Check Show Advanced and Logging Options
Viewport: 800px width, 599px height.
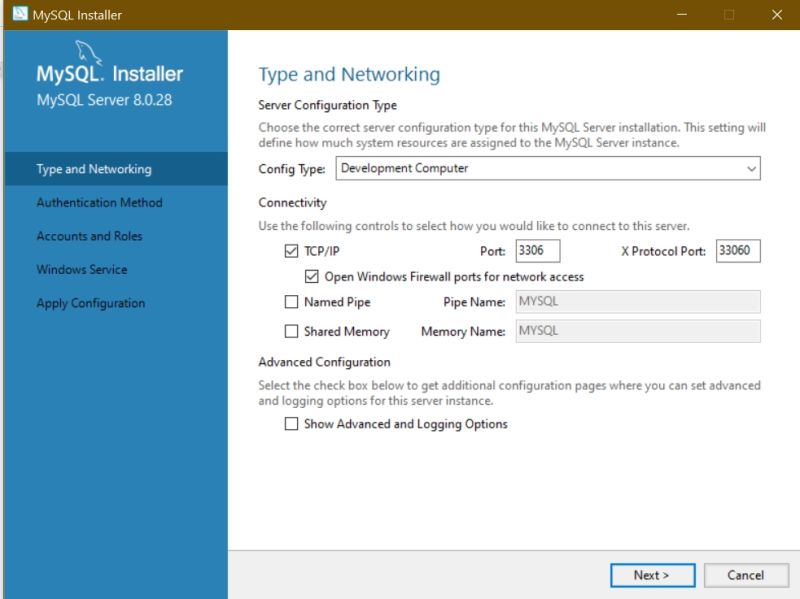(x=291, y=424)
